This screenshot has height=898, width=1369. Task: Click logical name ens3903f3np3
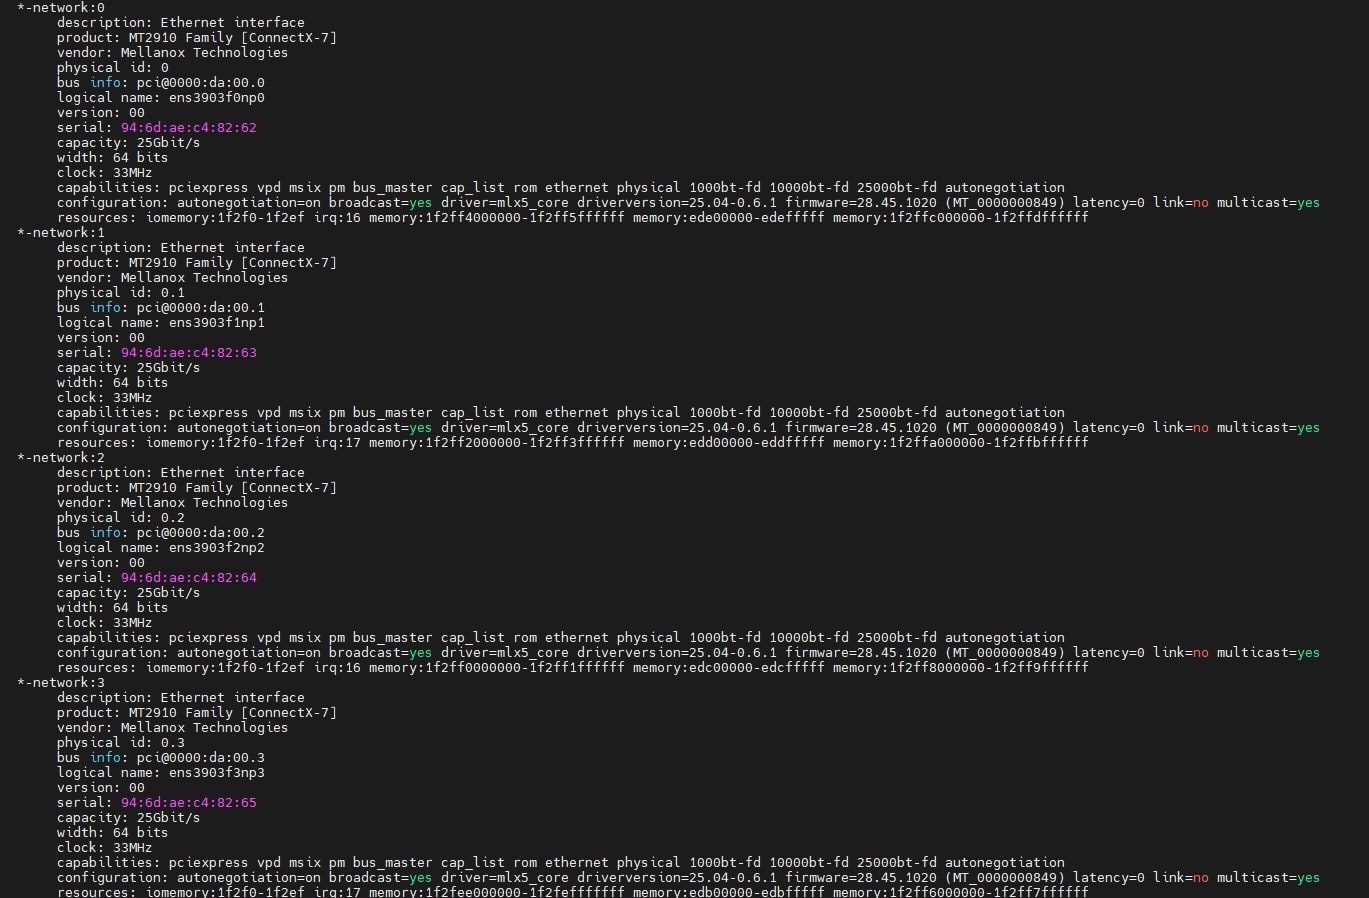(216, 773)
